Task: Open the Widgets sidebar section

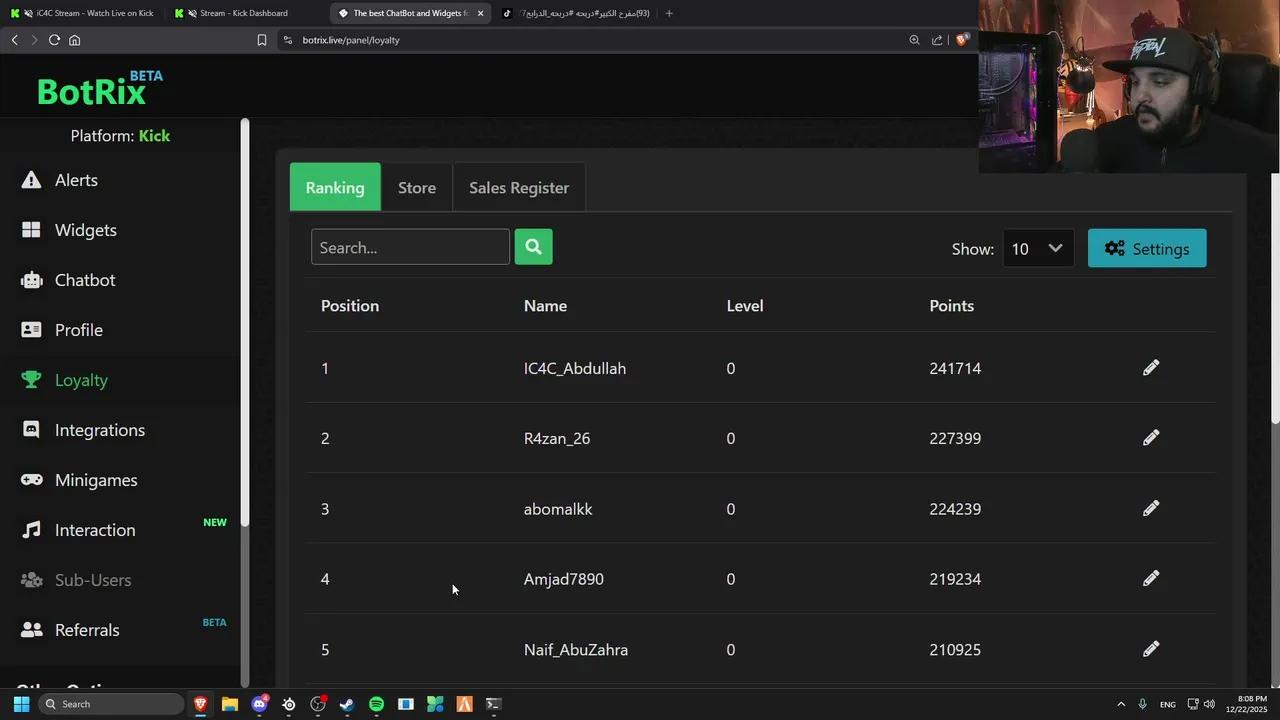Action: click(85, 230)
